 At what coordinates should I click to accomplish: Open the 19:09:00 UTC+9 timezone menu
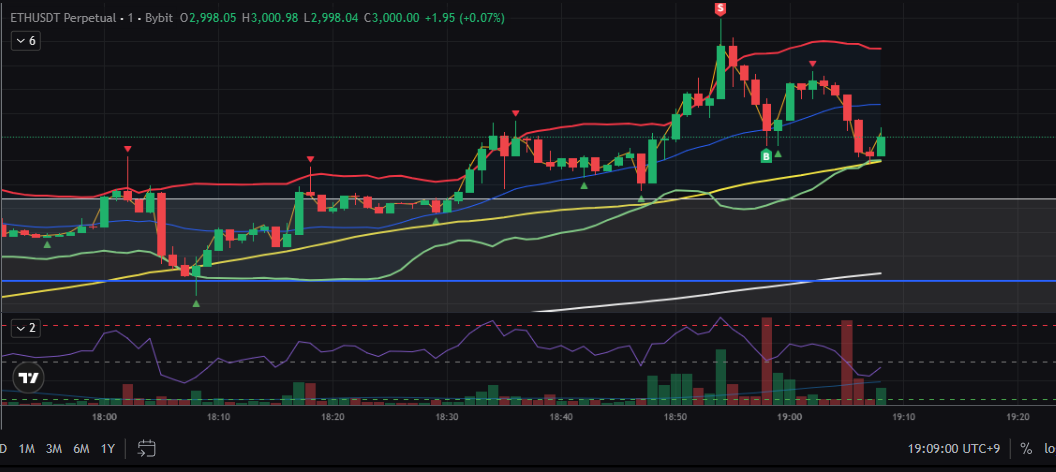tap(958, 449)
